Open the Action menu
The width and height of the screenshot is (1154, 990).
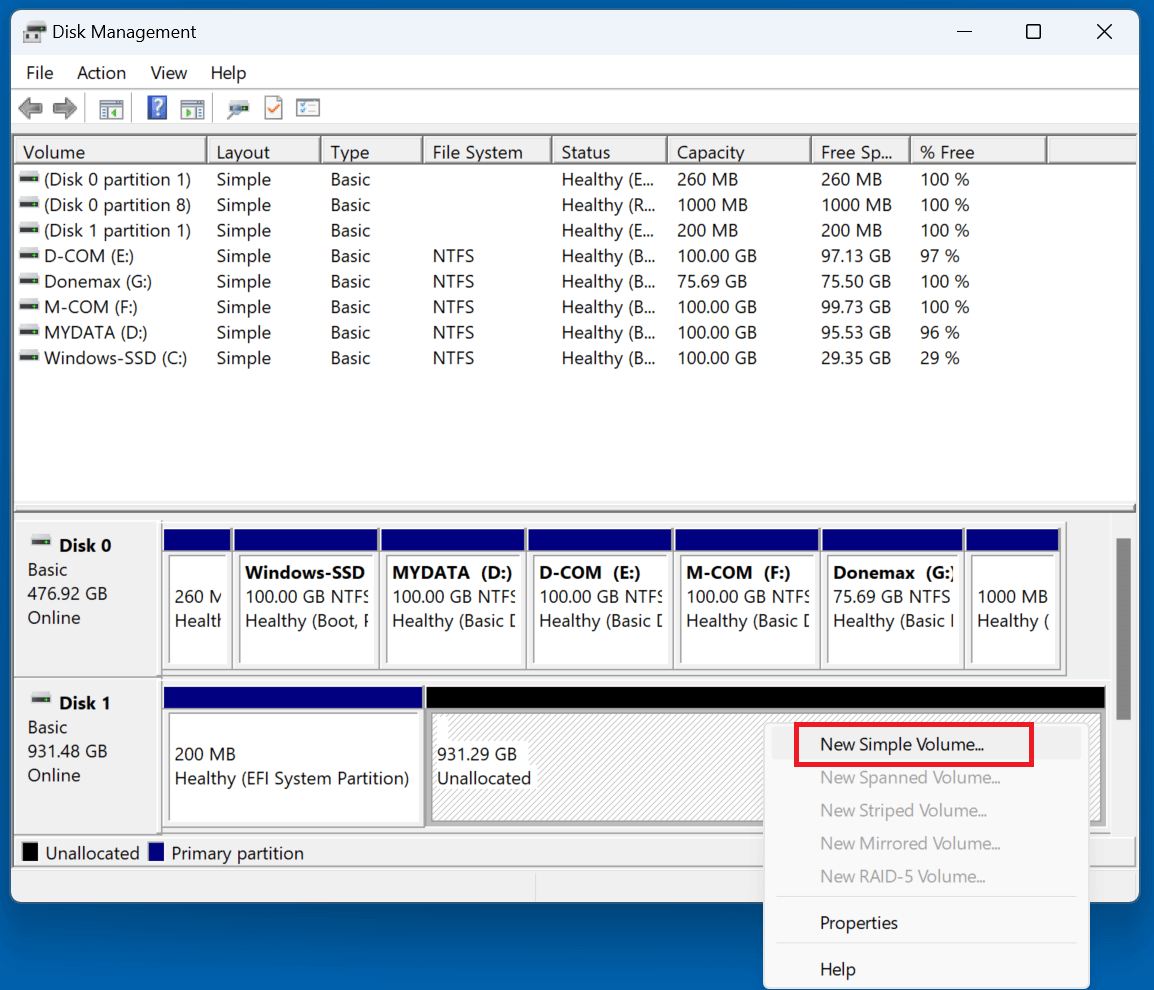point(101,72)
